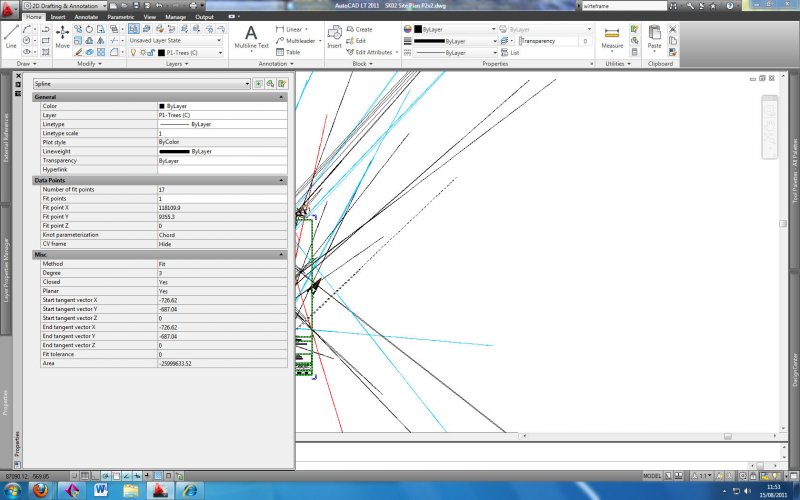
Task: Select the Erase tool in Modify panel
Action: [78, 52]
